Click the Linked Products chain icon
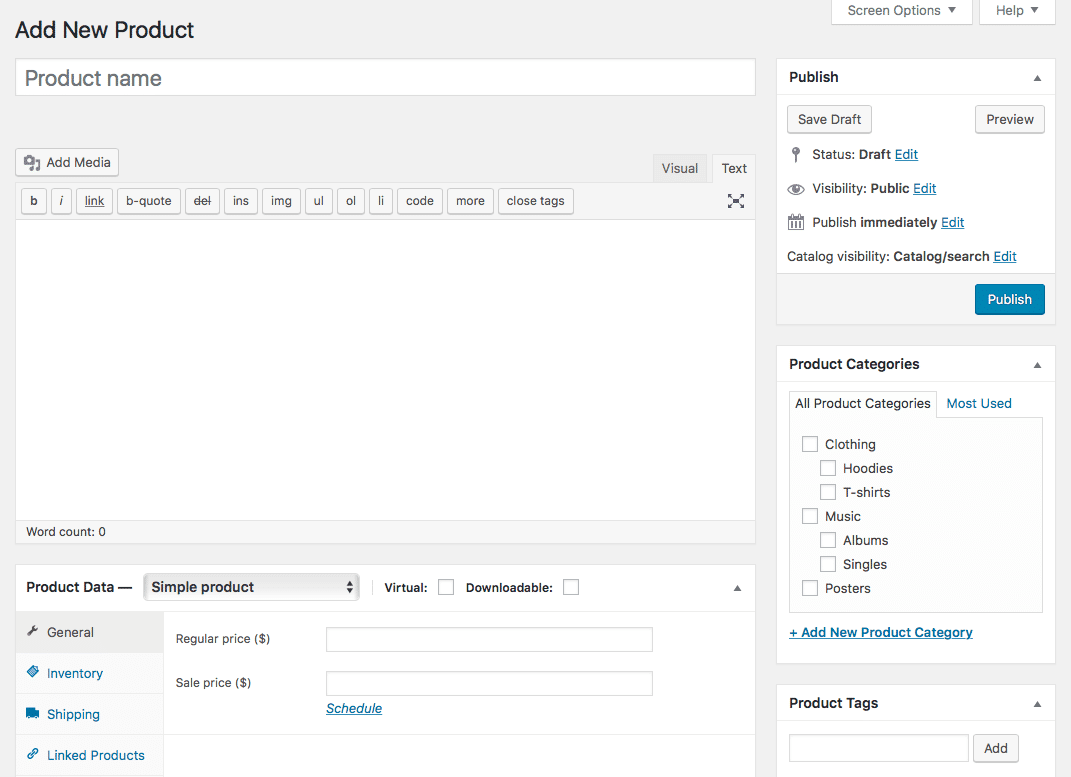Screen dimensions: 1071x777 tap(33, 754)
